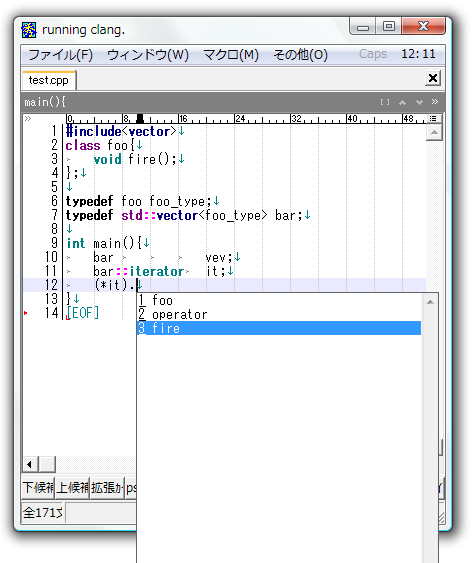
Task: Open the その他(O) menu
Action: pyautogui.click(x=300, y=55)
